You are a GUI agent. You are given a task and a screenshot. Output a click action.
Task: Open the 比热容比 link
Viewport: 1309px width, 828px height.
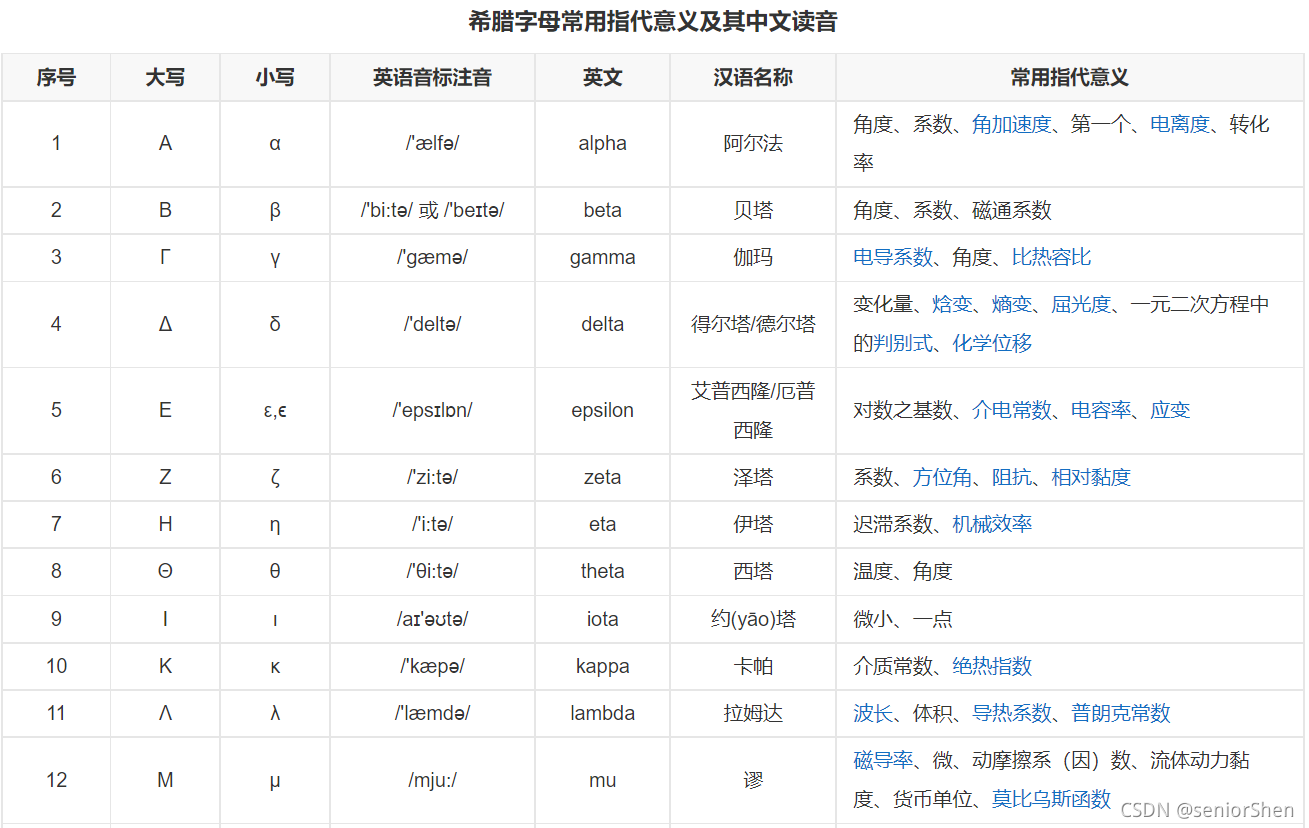point(1051,257)
